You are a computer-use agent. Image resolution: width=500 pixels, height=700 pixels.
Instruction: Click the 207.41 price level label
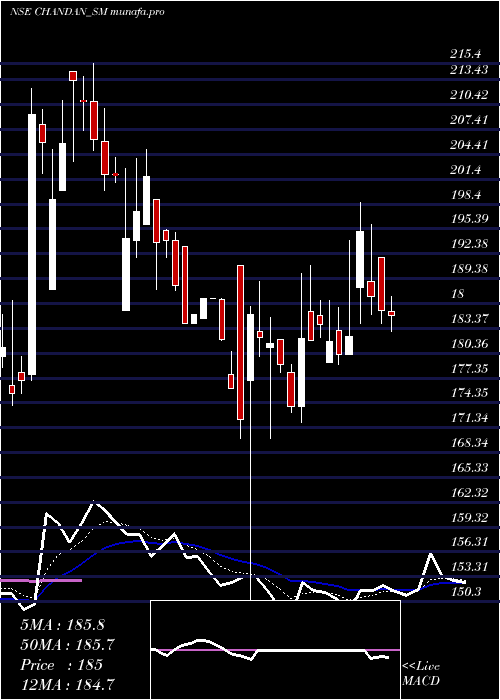click(469, 120)
